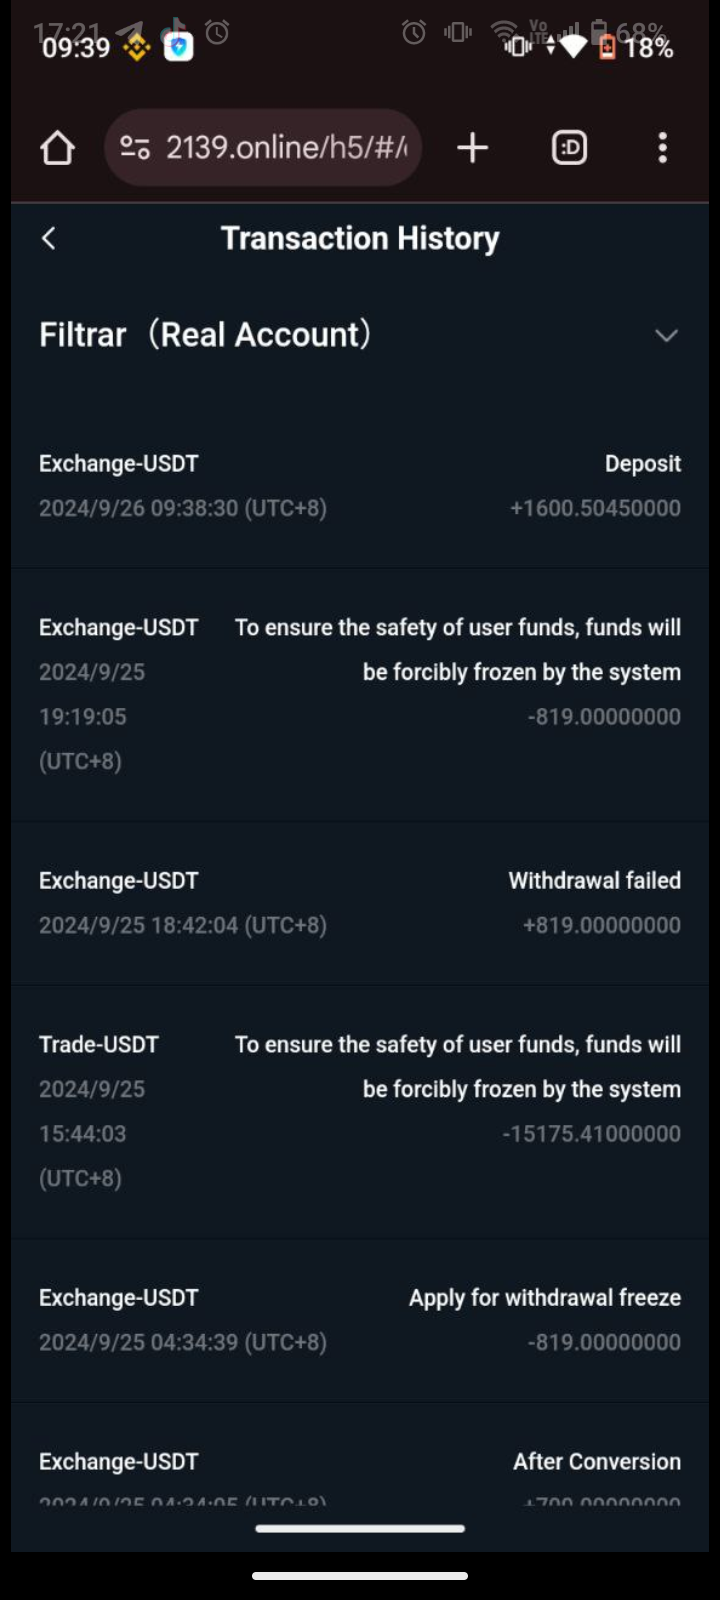Image resolution: width=720 pixels, height=1600 pixels.
Task: Open a new tab with plus icon
Action: (x=472, y=148)
